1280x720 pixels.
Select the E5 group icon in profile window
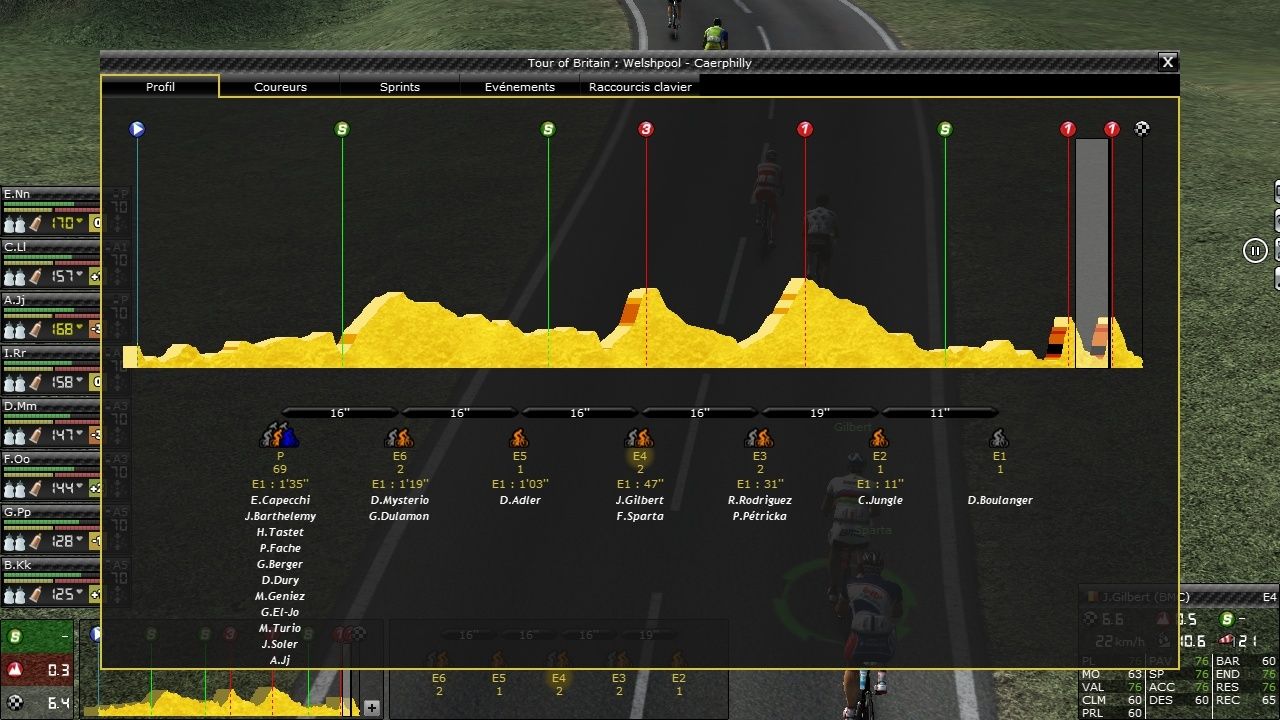pyautogui.click(x=520, y=437)
